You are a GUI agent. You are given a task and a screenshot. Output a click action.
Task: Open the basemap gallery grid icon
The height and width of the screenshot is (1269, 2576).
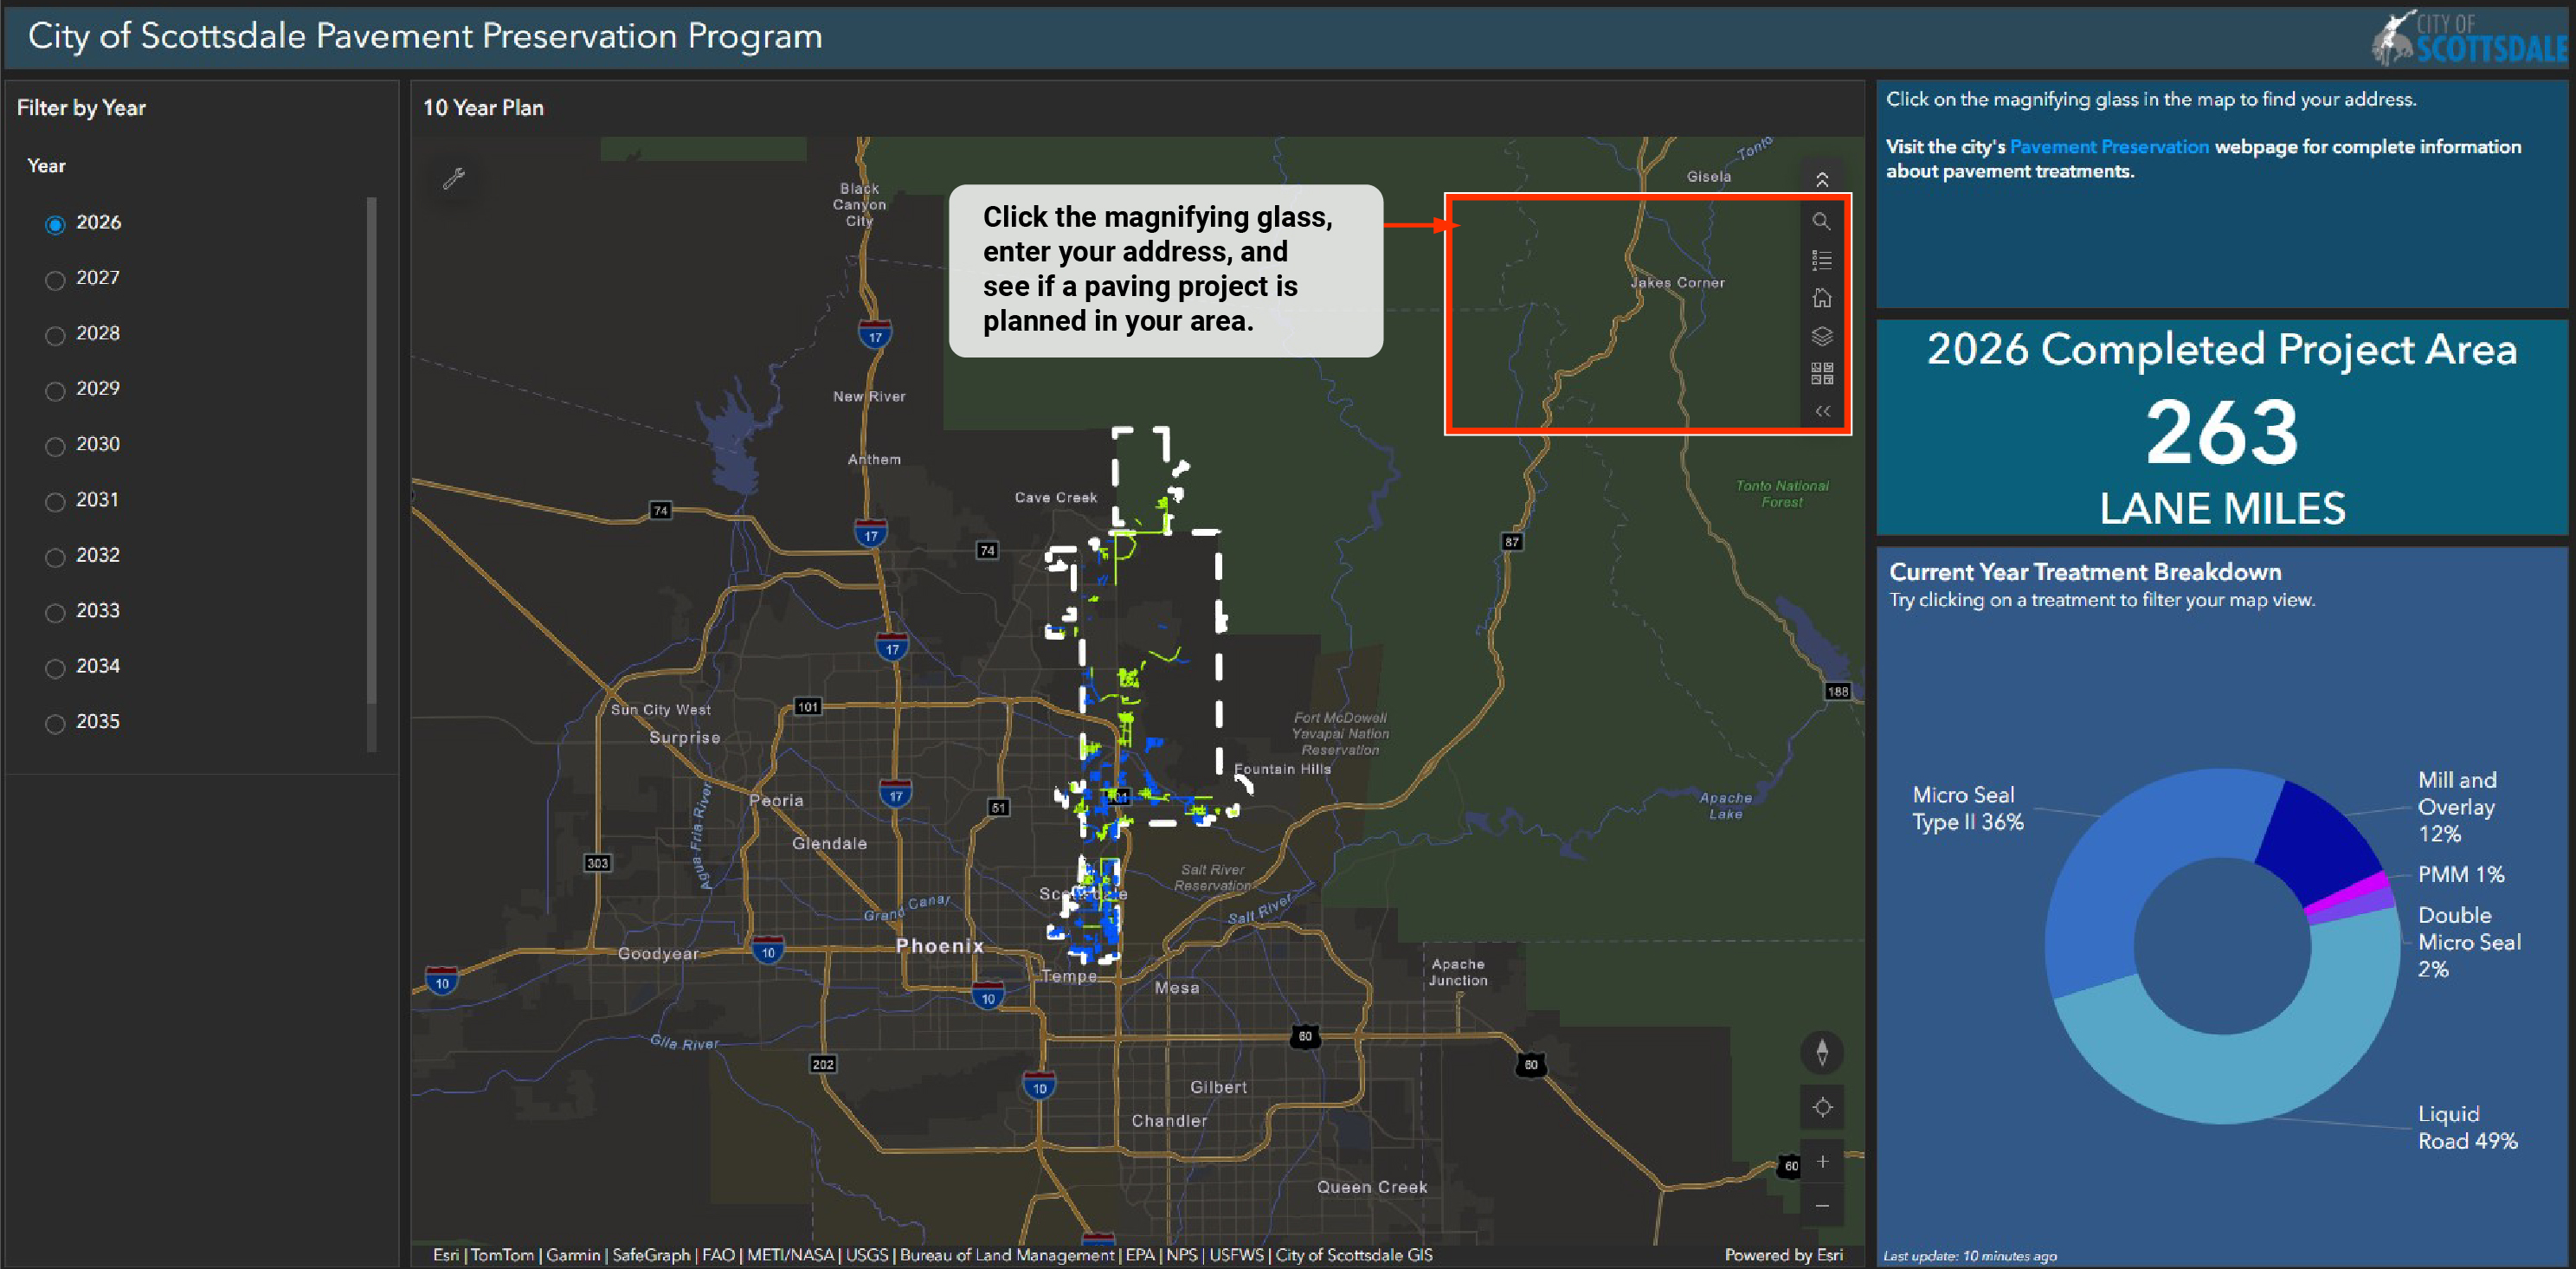[x=1821, y=374]
